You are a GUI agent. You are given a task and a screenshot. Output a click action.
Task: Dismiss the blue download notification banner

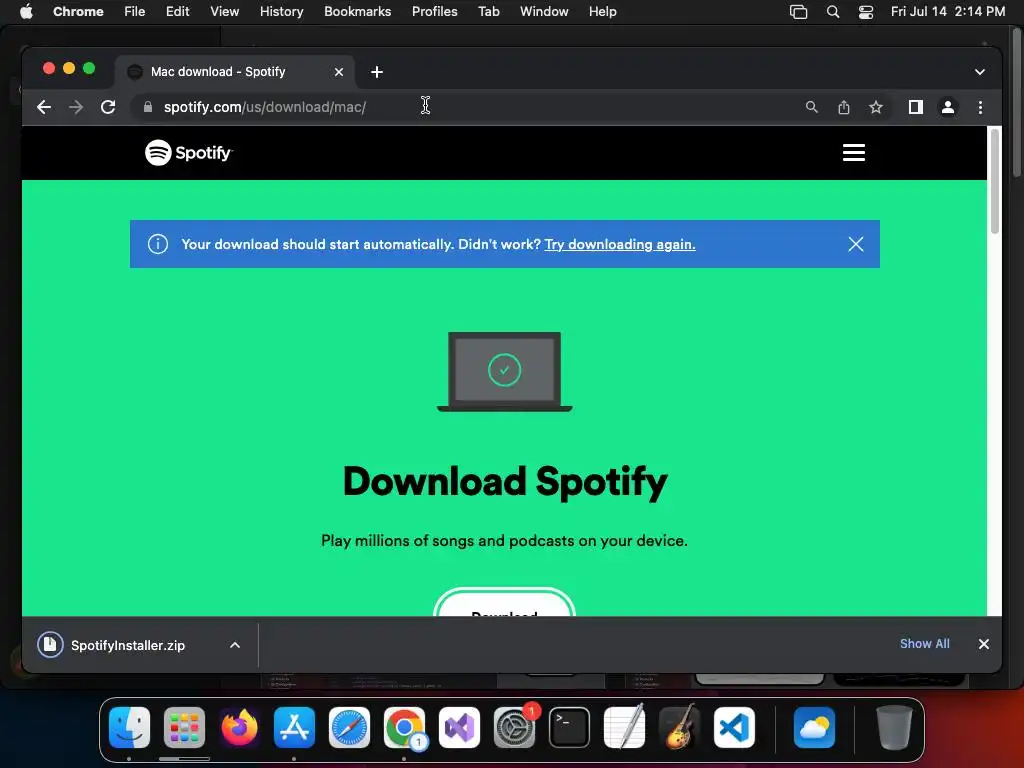[x=856, y=244]
